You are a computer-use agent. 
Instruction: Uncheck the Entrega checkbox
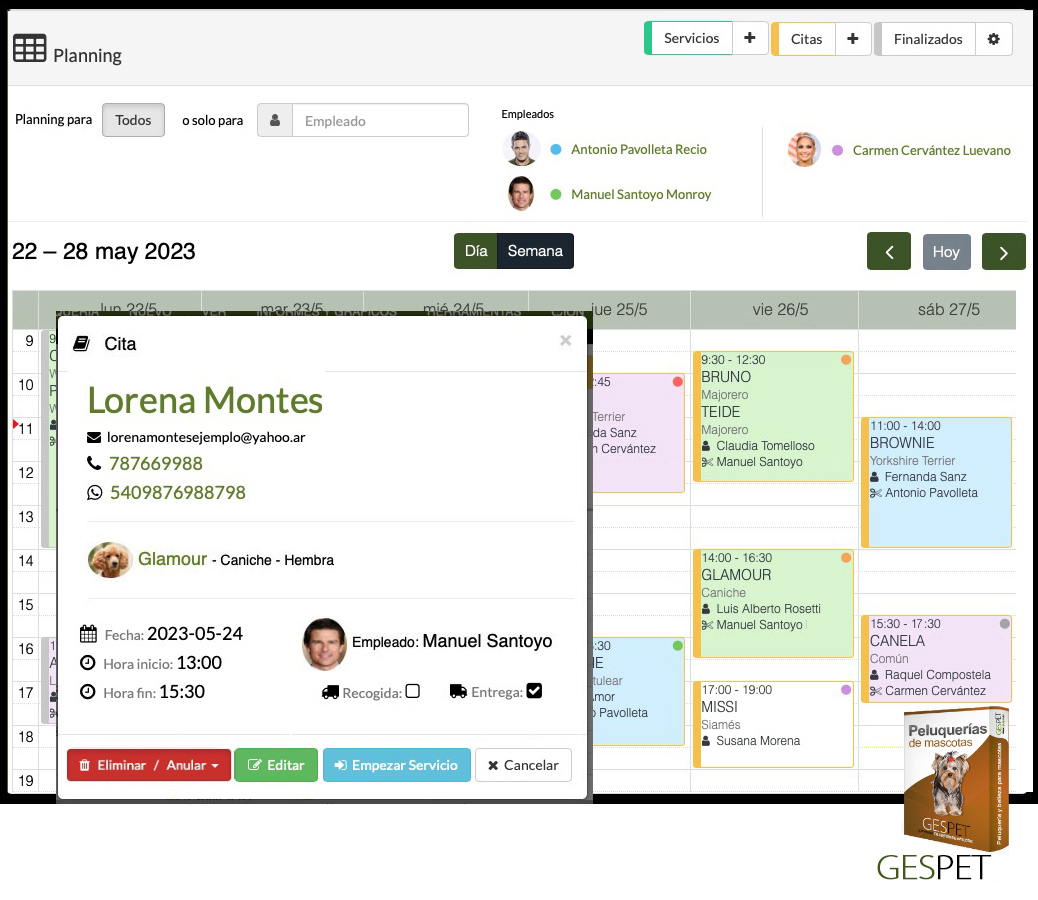coord(534,691)
